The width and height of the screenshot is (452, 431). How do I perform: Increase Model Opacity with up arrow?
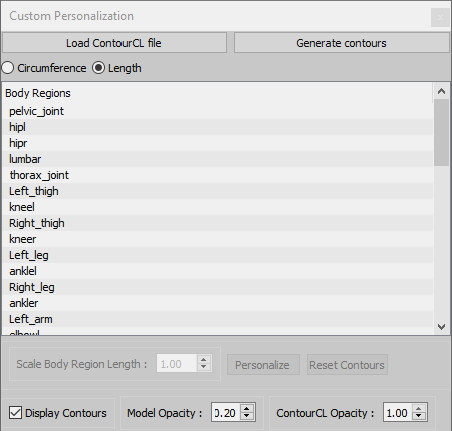pyautogui.click(x=247, y=409)
